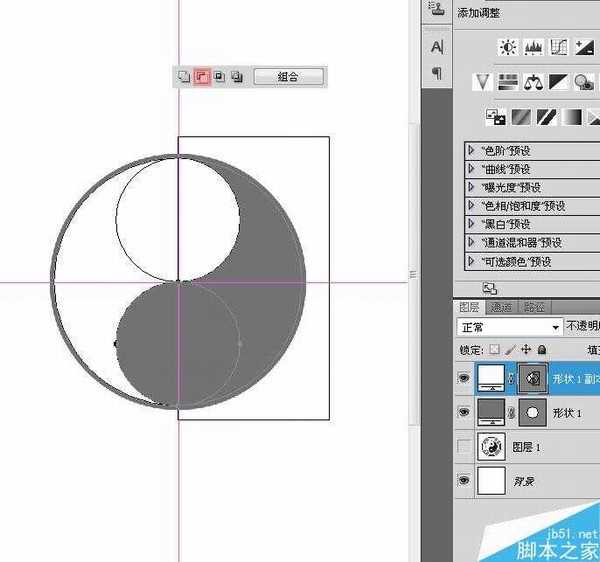This screenshot has height=562, width=600.
Task: Hide the 形状 1 layer
Action: [x=463, y=412]
